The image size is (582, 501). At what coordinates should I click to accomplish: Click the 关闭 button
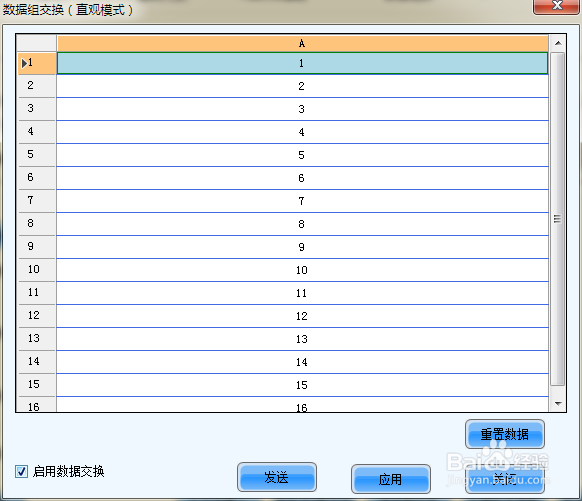pyautogui.click(x=504, y=479)
